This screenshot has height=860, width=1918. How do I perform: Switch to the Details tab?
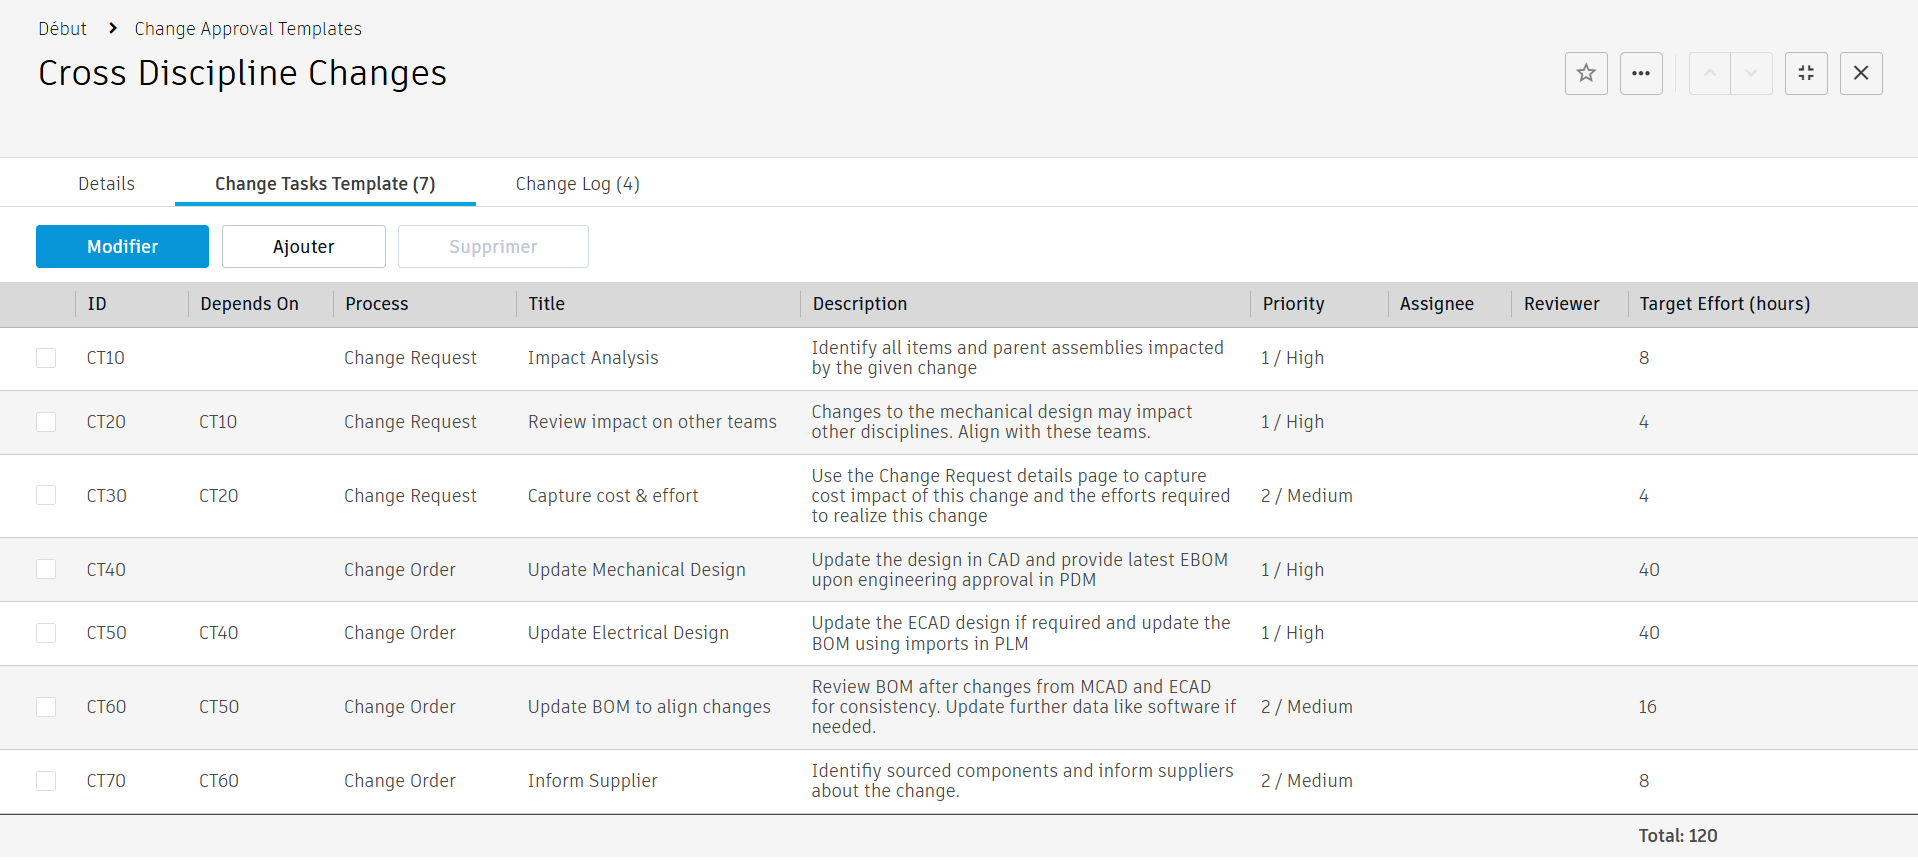click(106, 184)
